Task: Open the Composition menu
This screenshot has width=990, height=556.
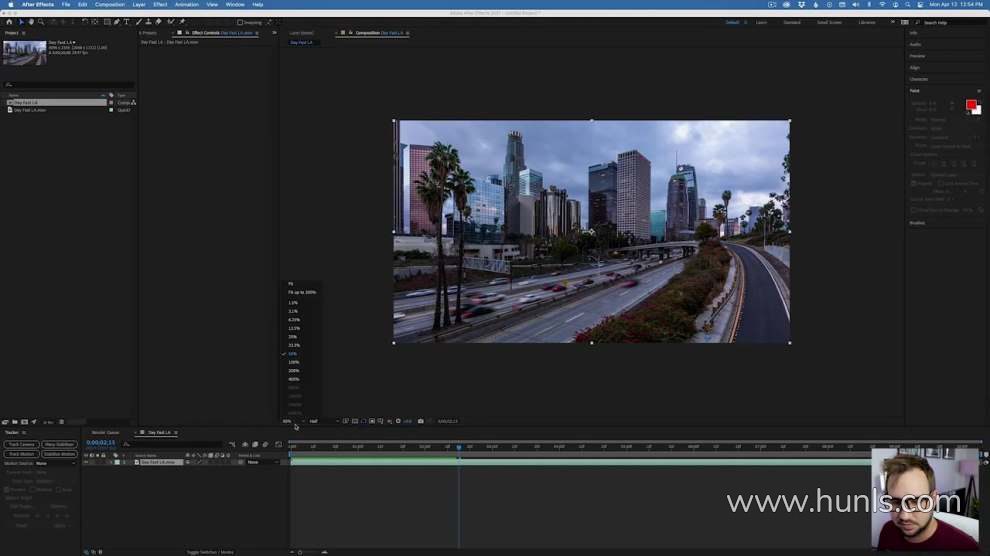Action: [x=110, y=5]
